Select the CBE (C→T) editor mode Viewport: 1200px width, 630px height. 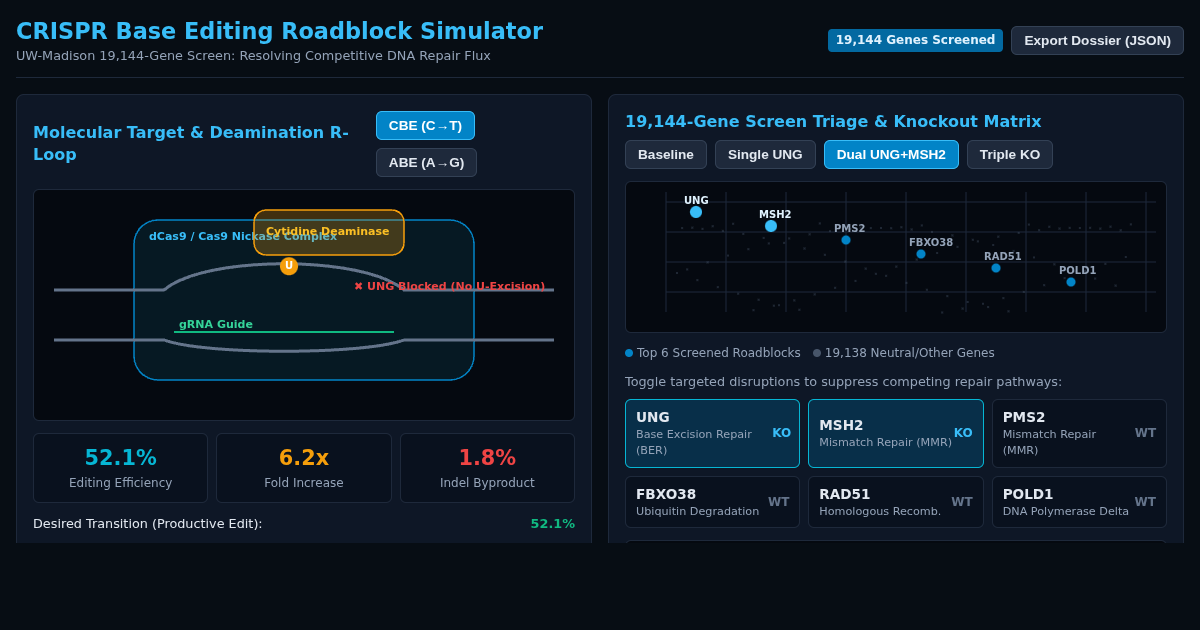(425, 126)
